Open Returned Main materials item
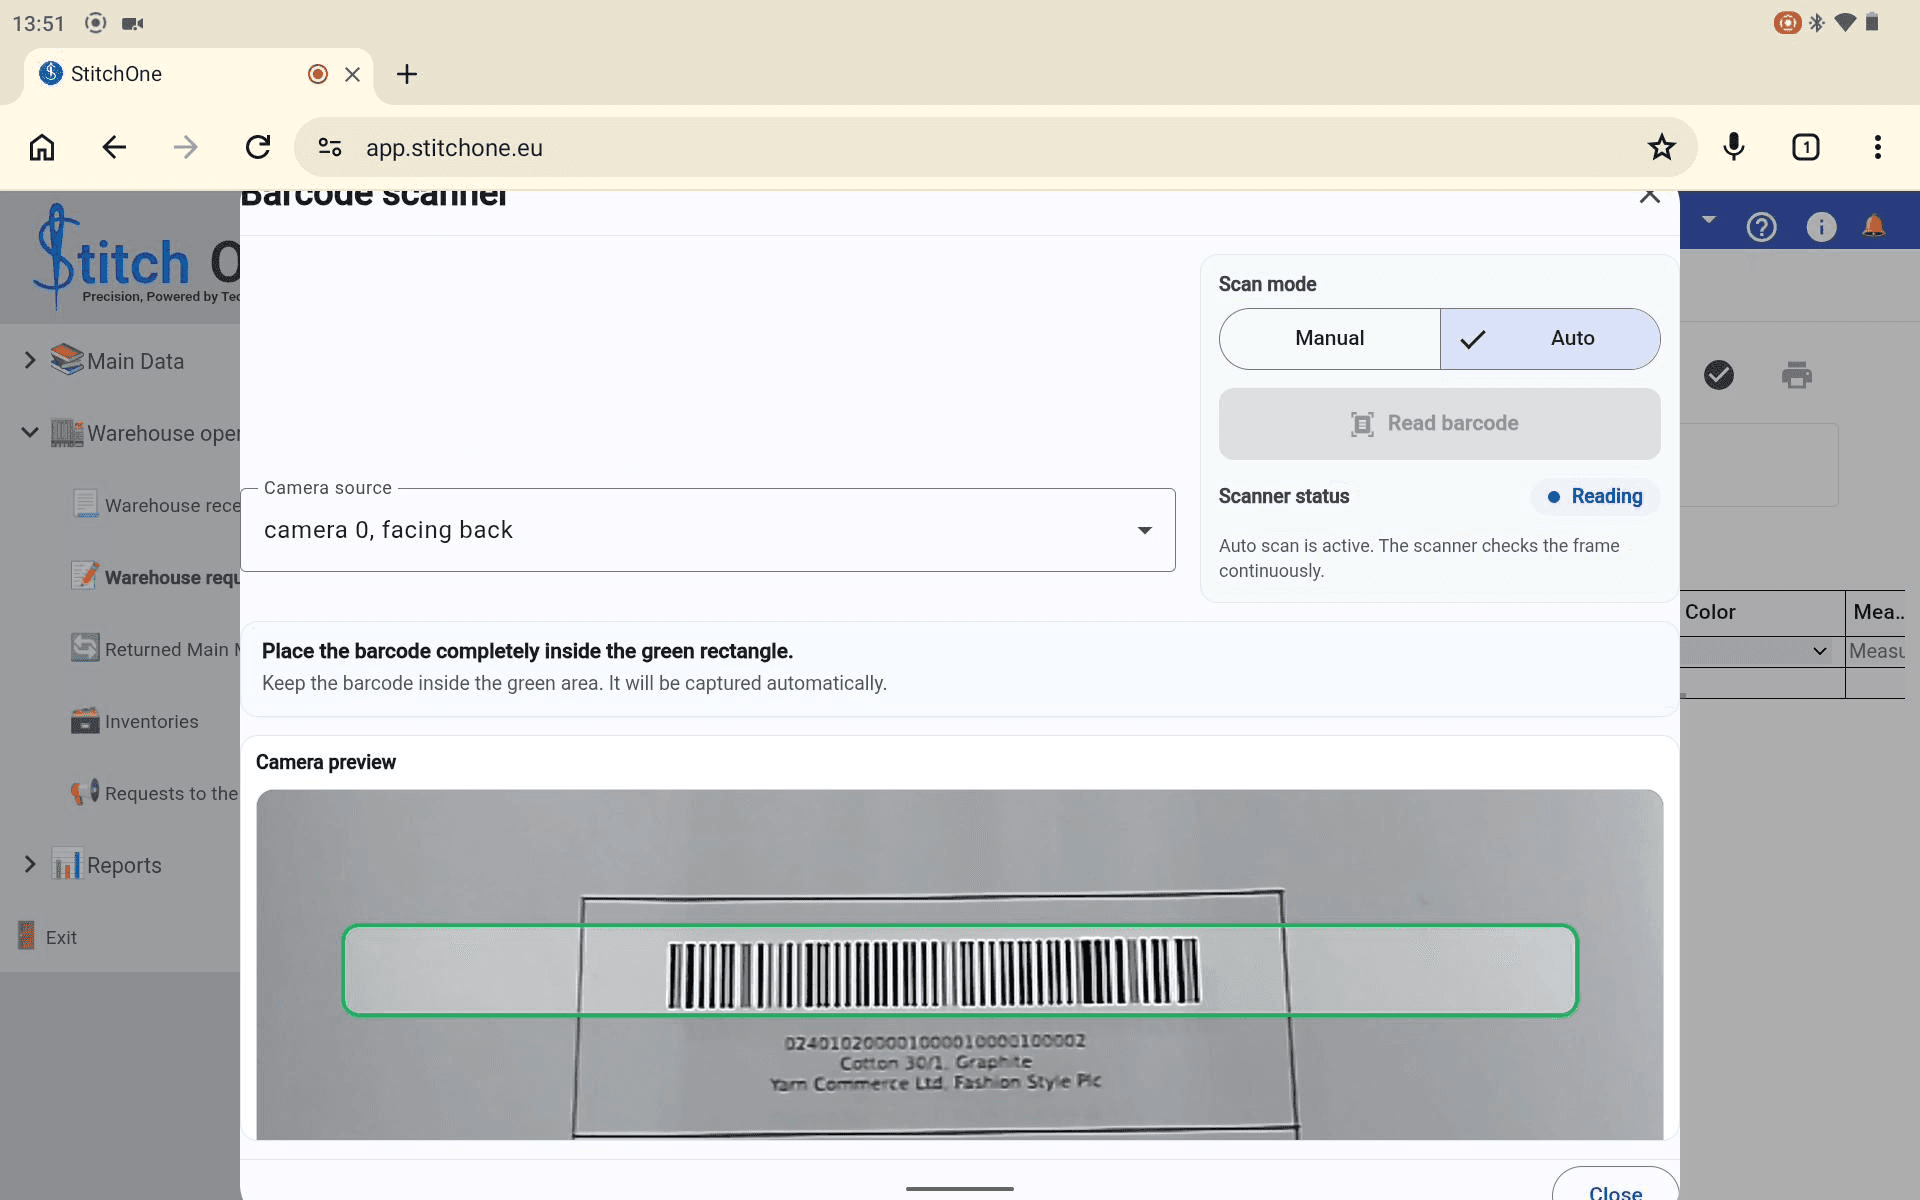The image size is (1920, 1200). coord(172,650)
